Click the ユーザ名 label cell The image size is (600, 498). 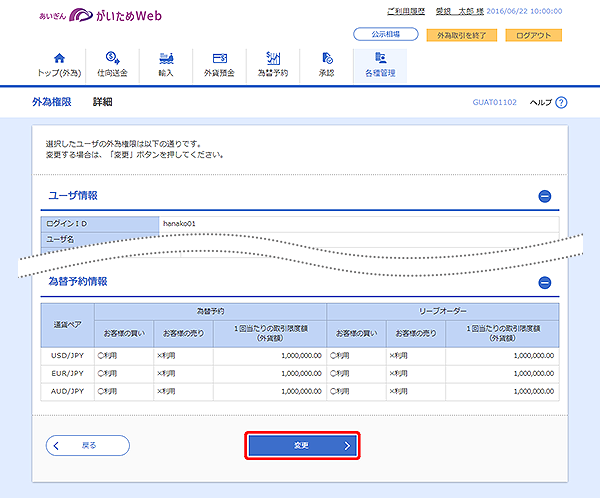click(x=100, y=239)
